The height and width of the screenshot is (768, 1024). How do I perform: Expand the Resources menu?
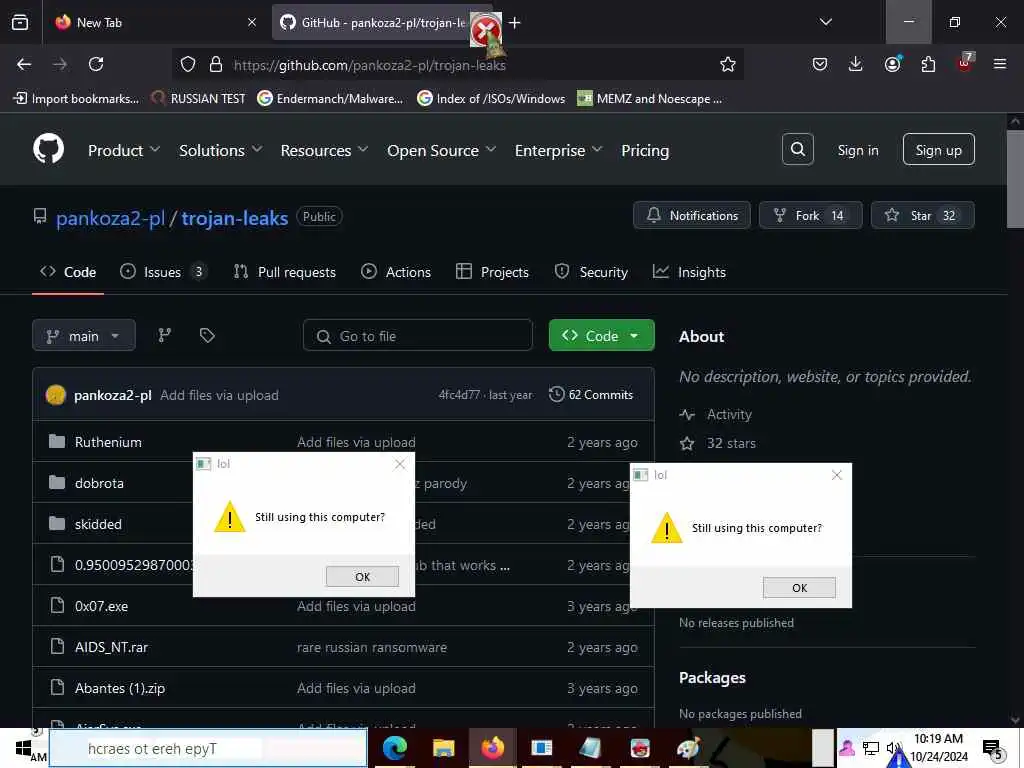[x=325, y=150]
